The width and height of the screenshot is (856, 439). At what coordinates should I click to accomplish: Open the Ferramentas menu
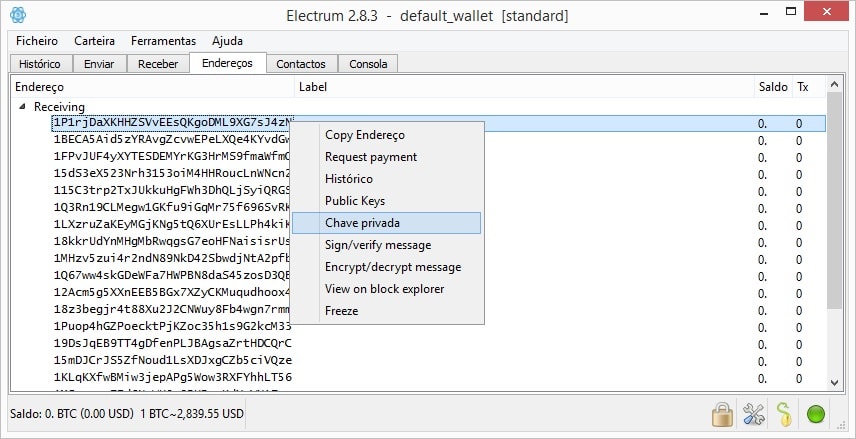coord(163,41)
